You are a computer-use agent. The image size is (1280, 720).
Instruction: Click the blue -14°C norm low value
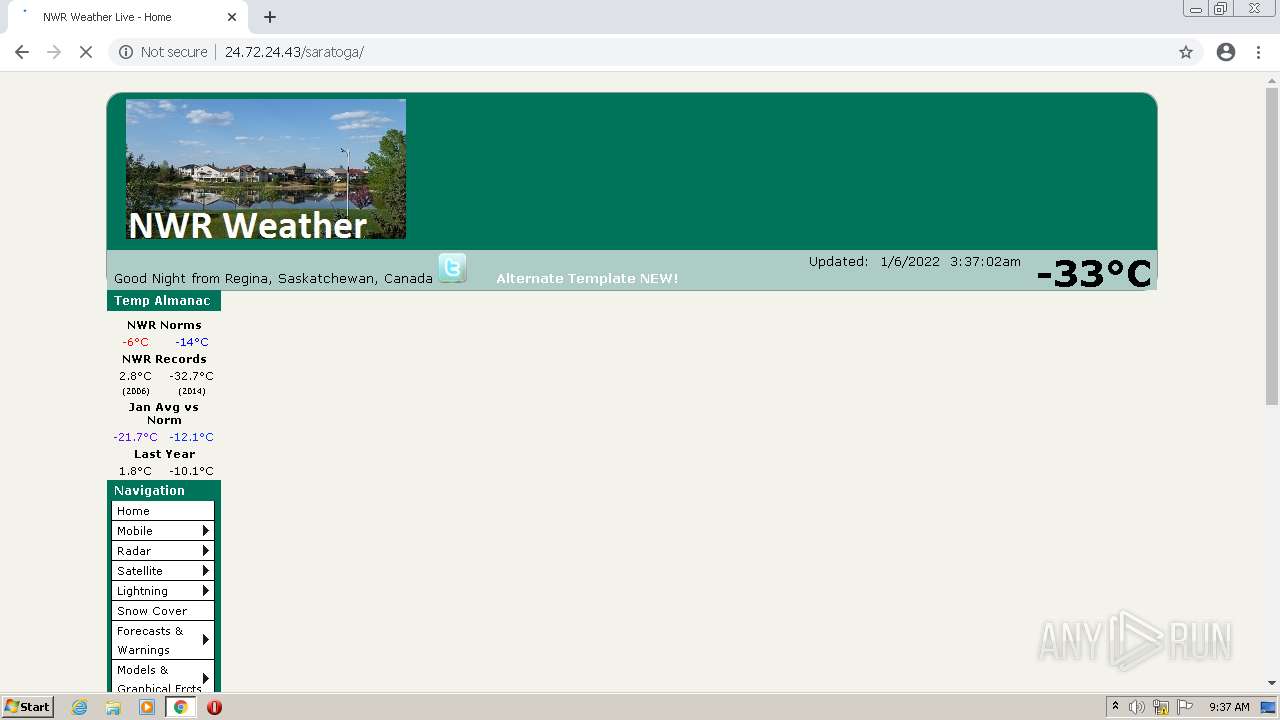pos(192,342)
